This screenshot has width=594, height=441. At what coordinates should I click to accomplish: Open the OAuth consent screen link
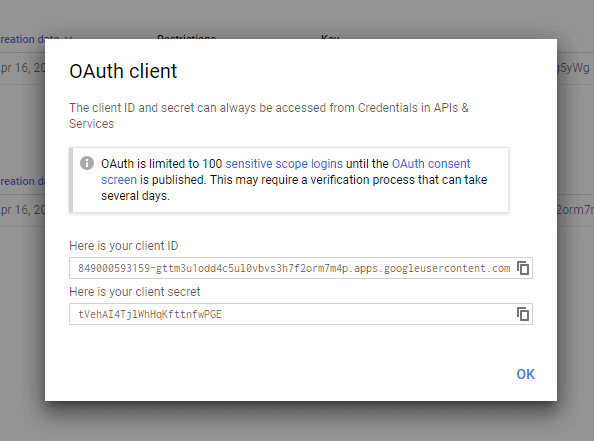[286, 172]
